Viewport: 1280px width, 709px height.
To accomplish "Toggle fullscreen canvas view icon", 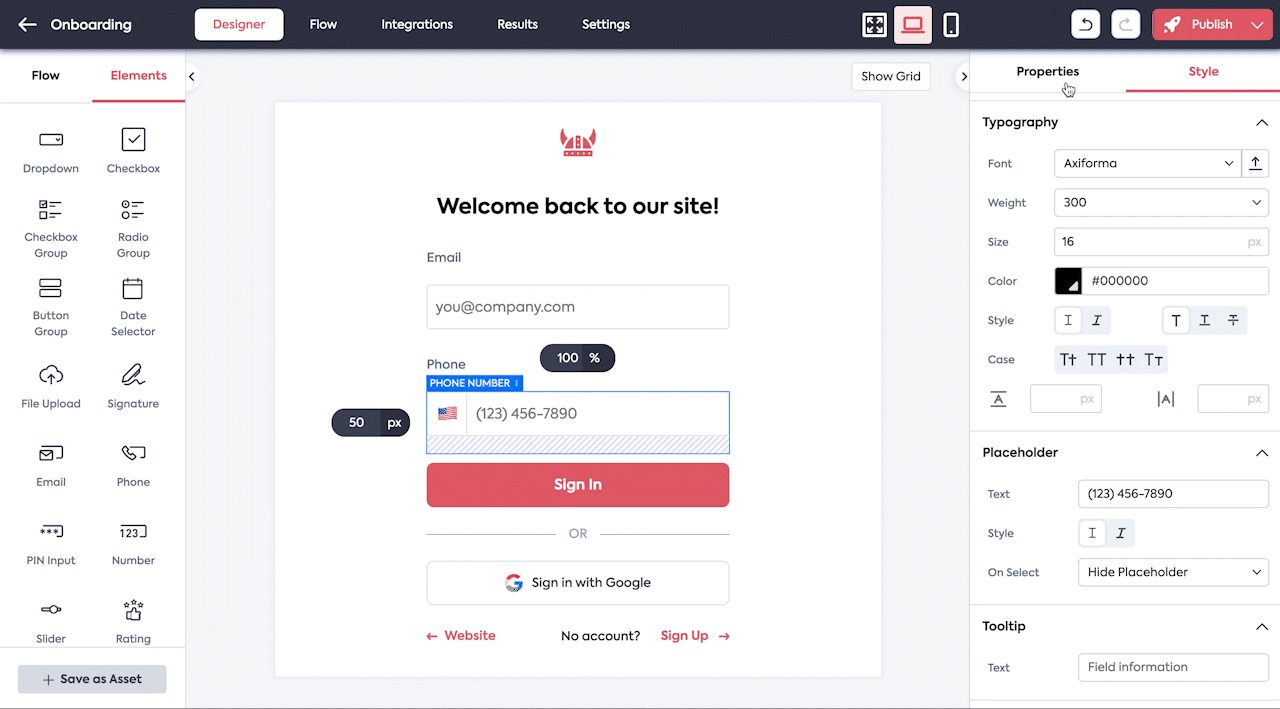I will 875,25.
